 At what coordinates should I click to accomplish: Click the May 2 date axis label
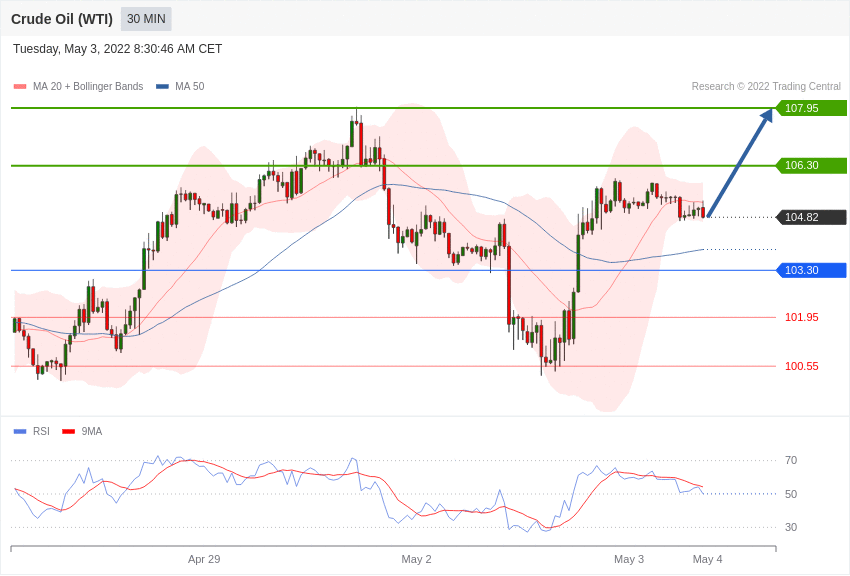(x=416, y=559)
